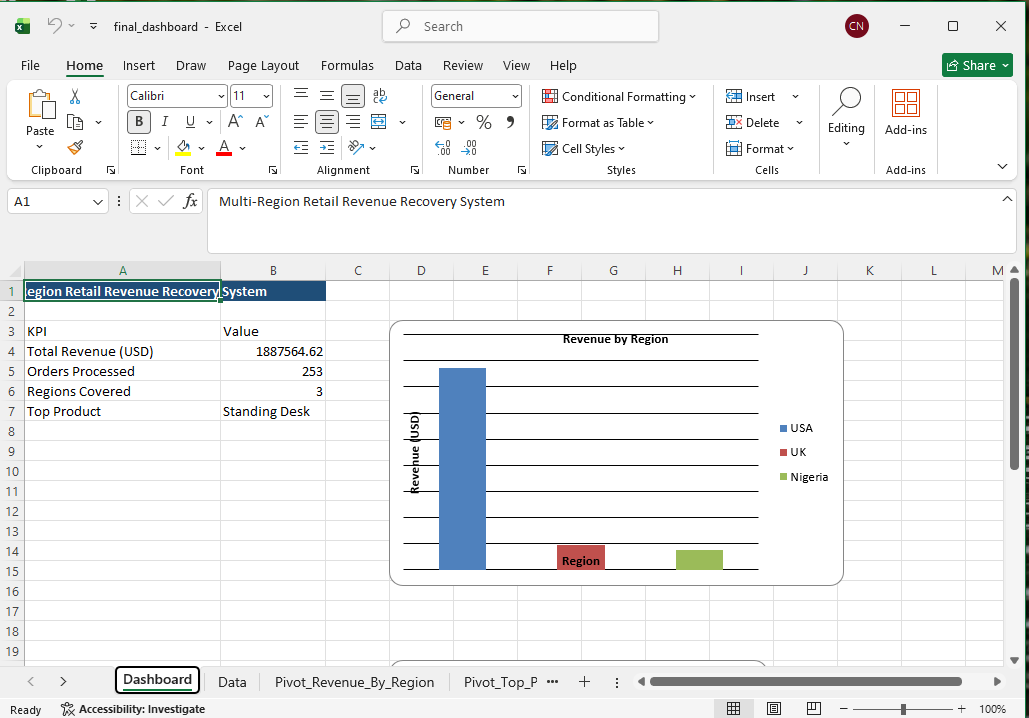Click the Font Color A icon

224,148
